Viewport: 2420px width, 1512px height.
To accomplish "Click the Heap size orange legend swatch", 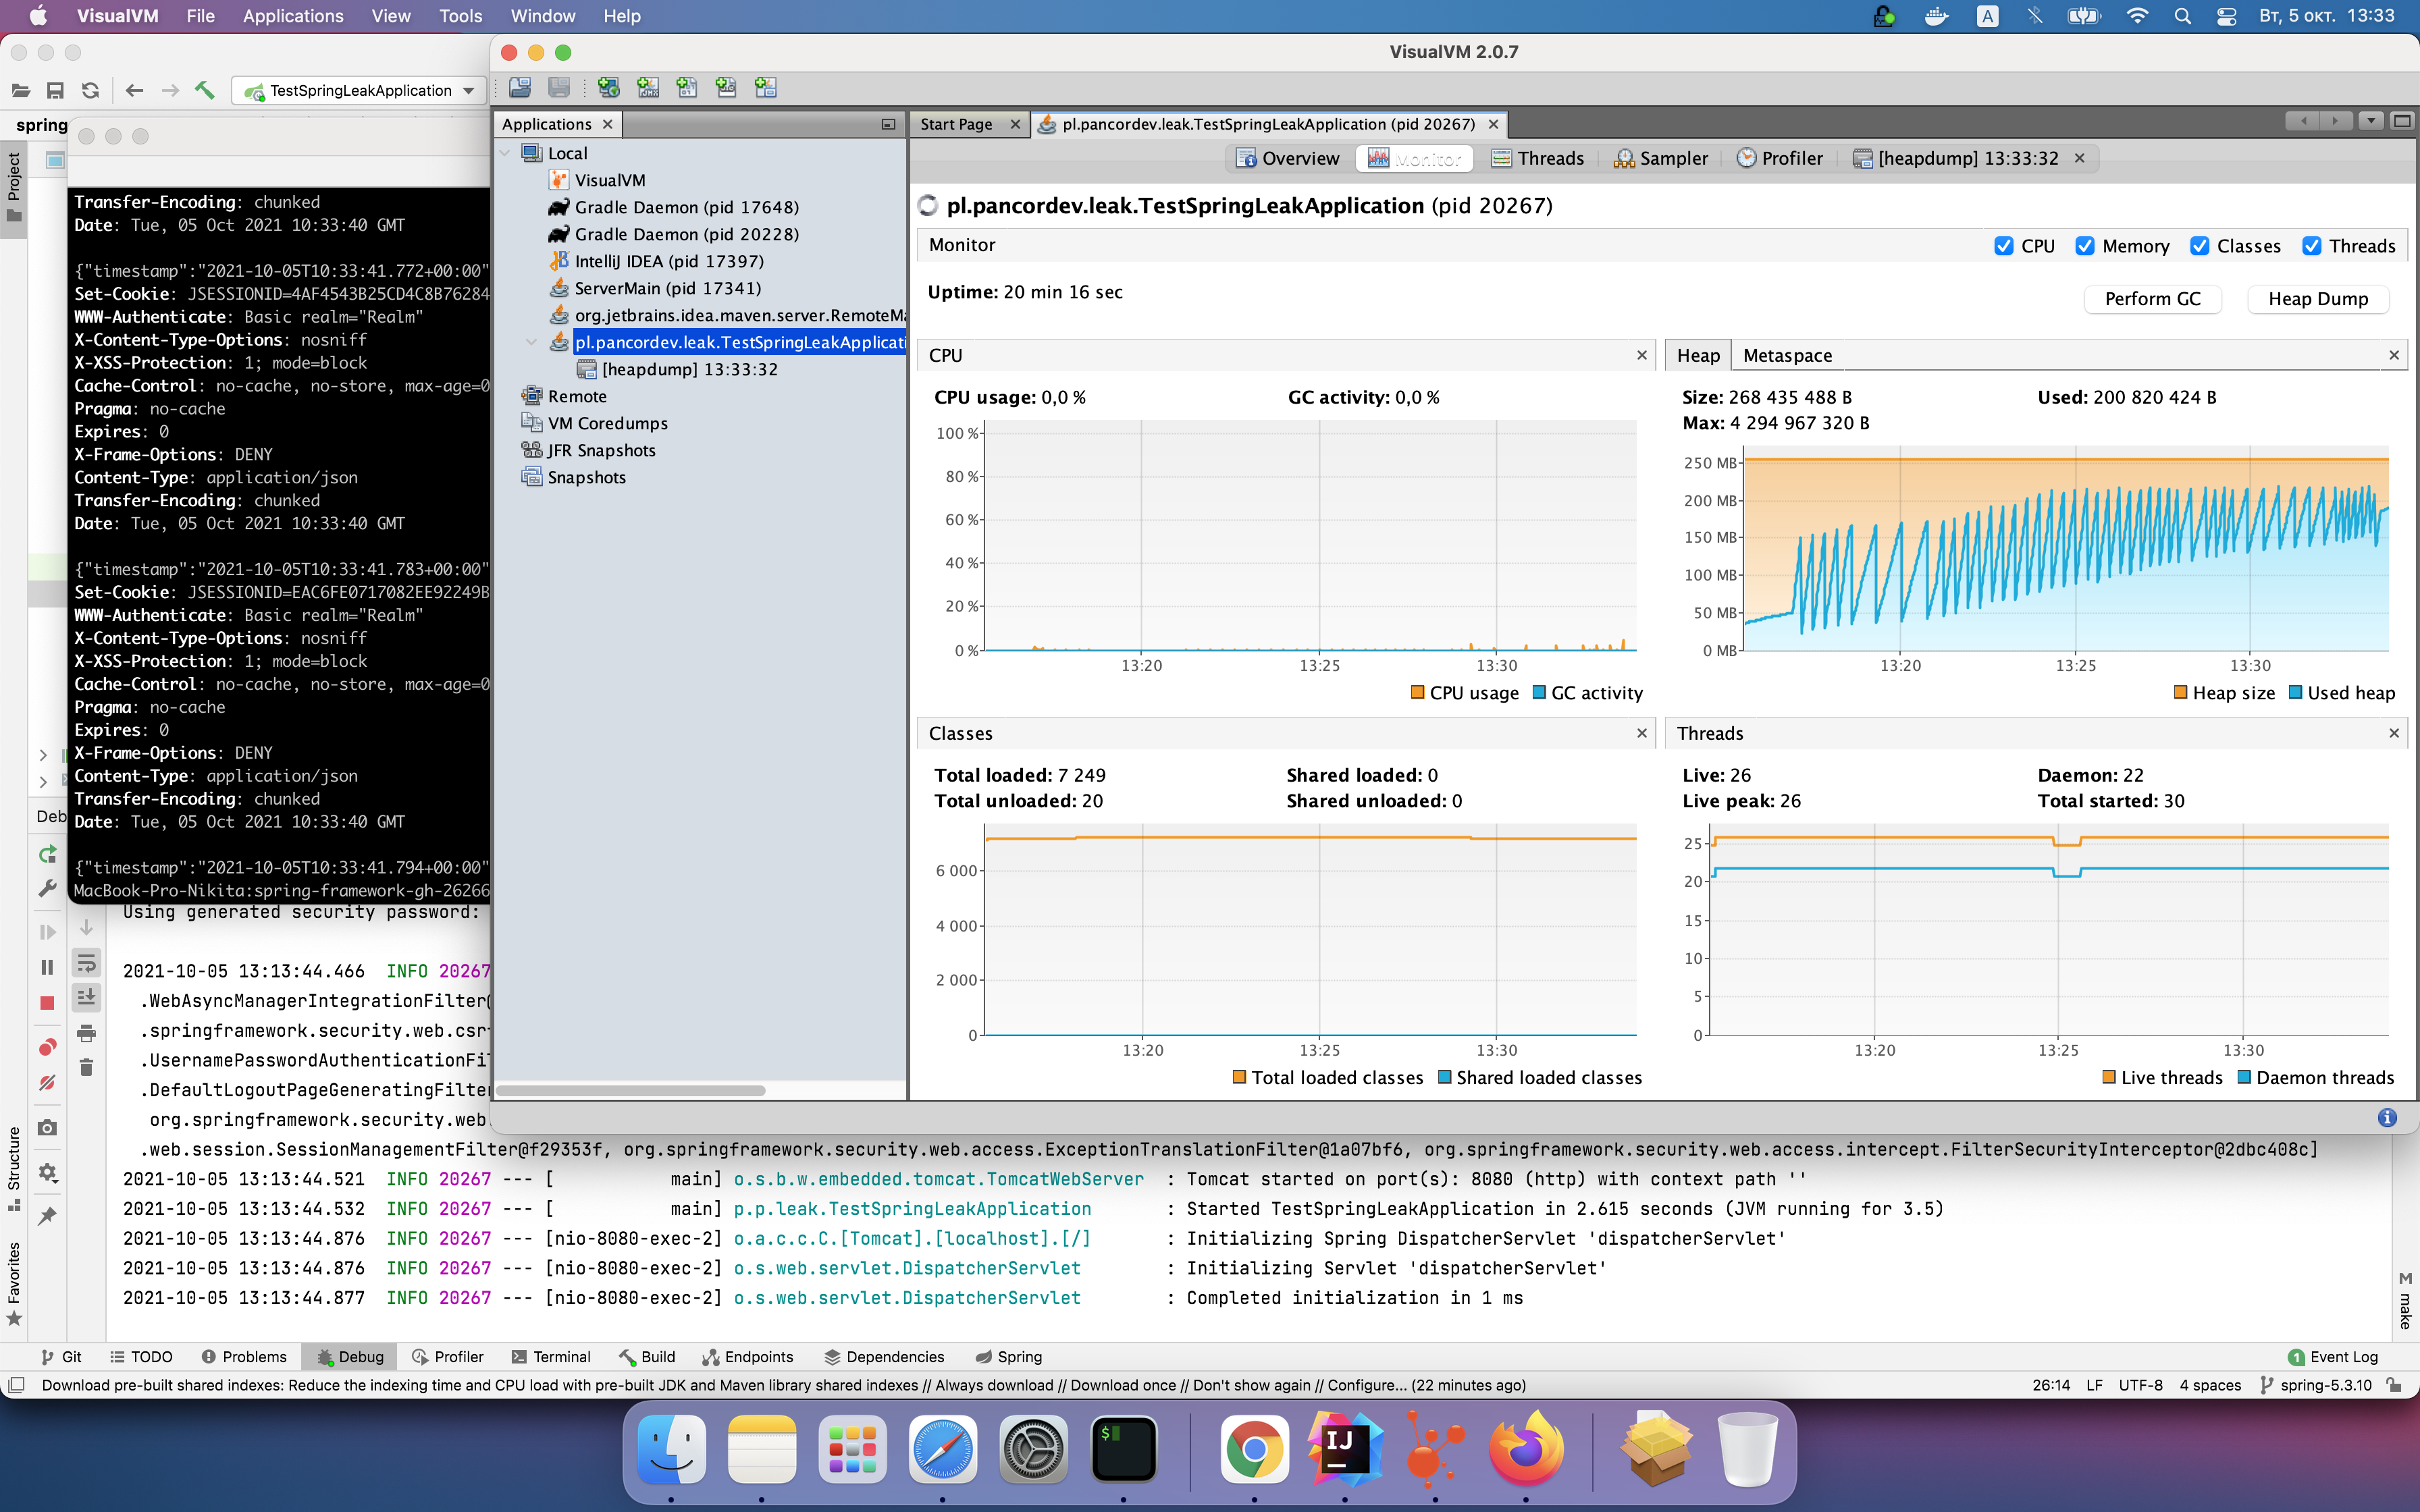I will [x=2180, y=692].
